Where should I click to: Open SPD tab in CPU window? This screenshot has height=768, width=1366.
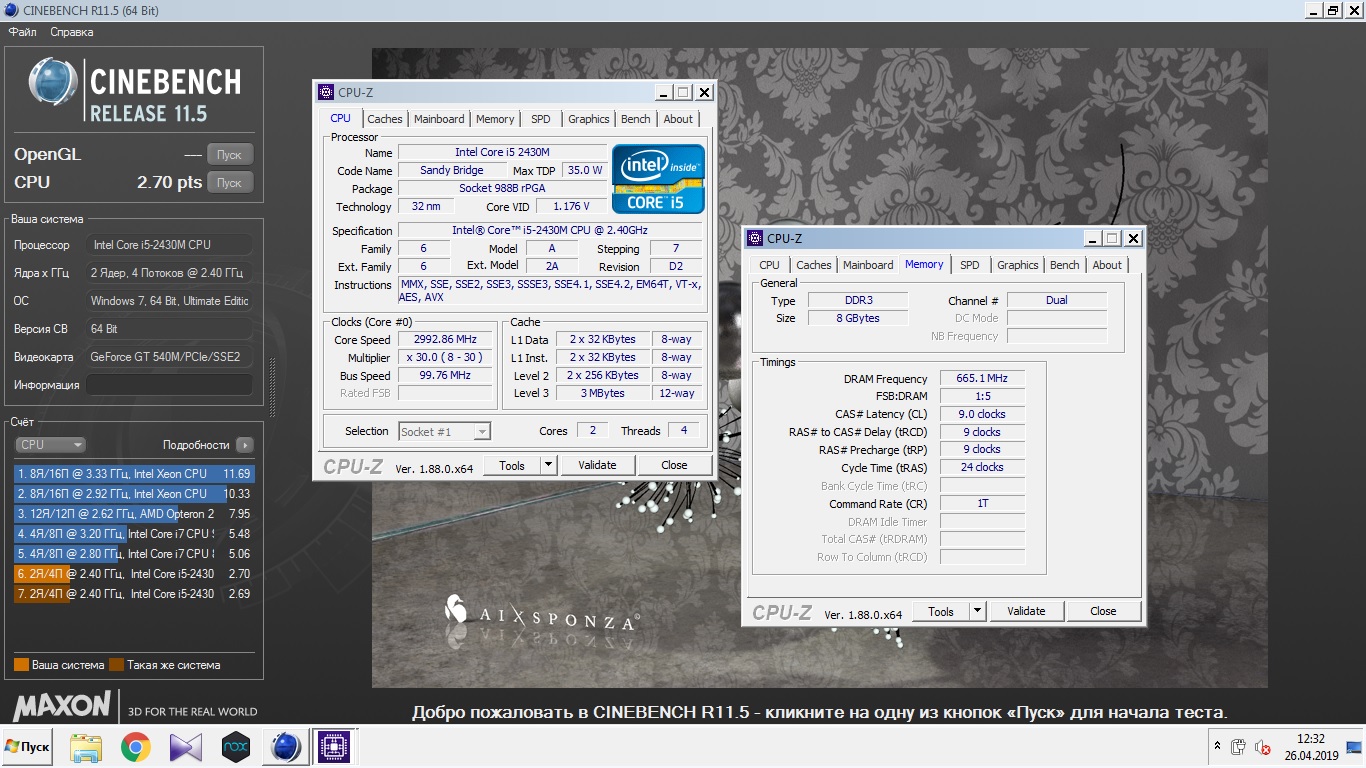click(541, 119)
